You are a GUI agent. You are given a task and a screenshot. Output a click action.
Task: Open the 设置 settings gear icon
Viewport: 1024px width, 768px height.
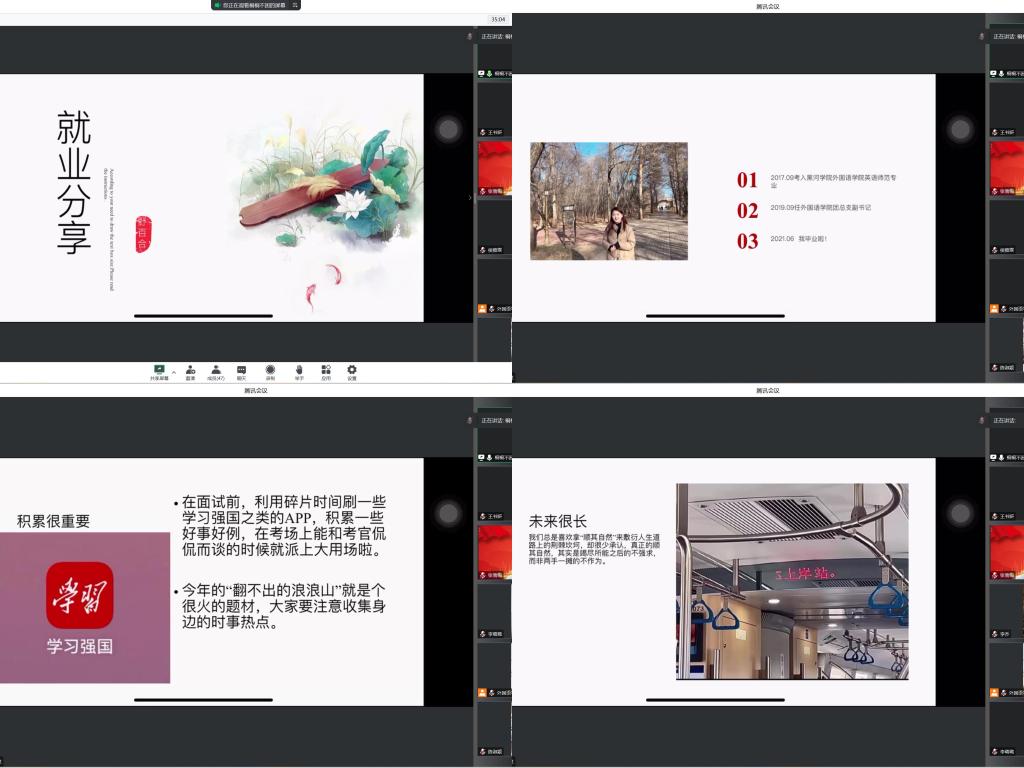[352, 369]
